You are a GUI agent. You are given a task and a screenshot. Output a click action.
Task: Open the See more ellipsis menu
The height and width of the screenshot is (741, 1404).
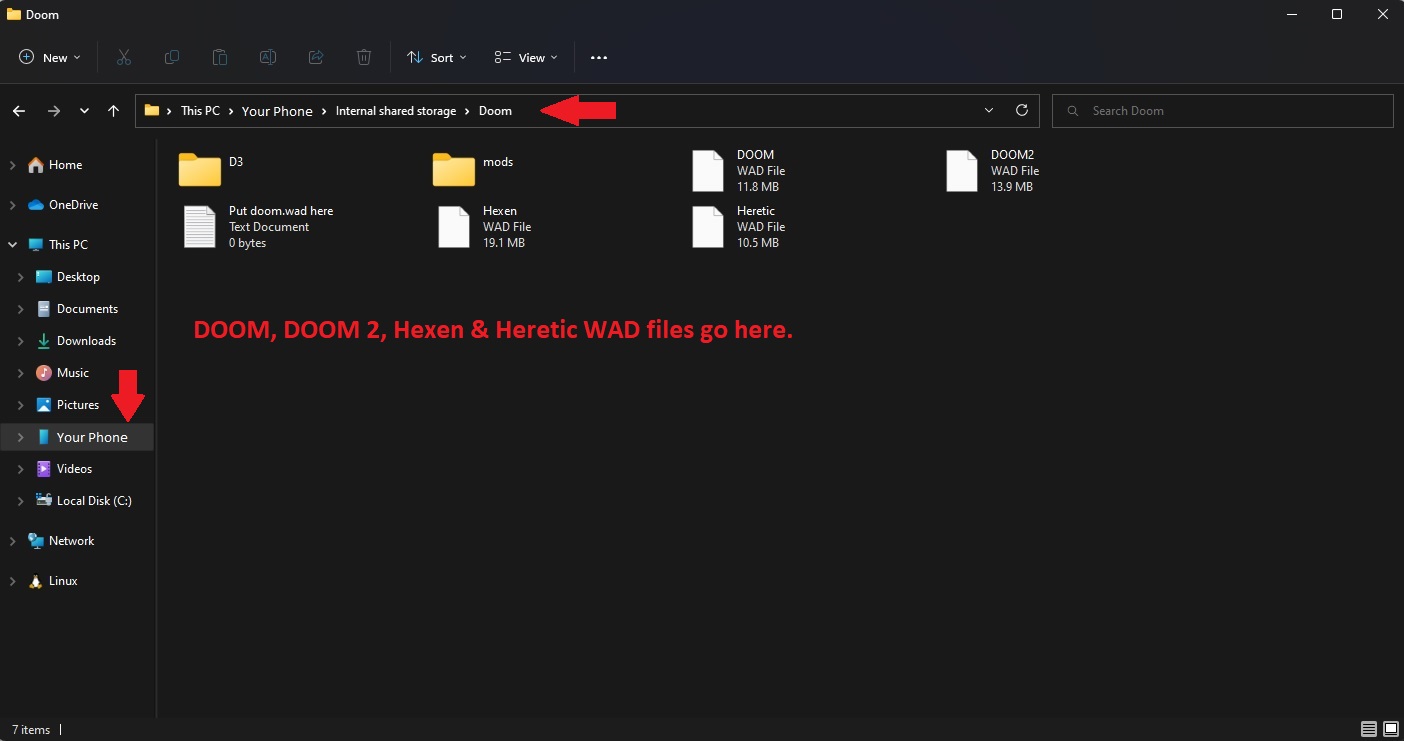point(599,58)
